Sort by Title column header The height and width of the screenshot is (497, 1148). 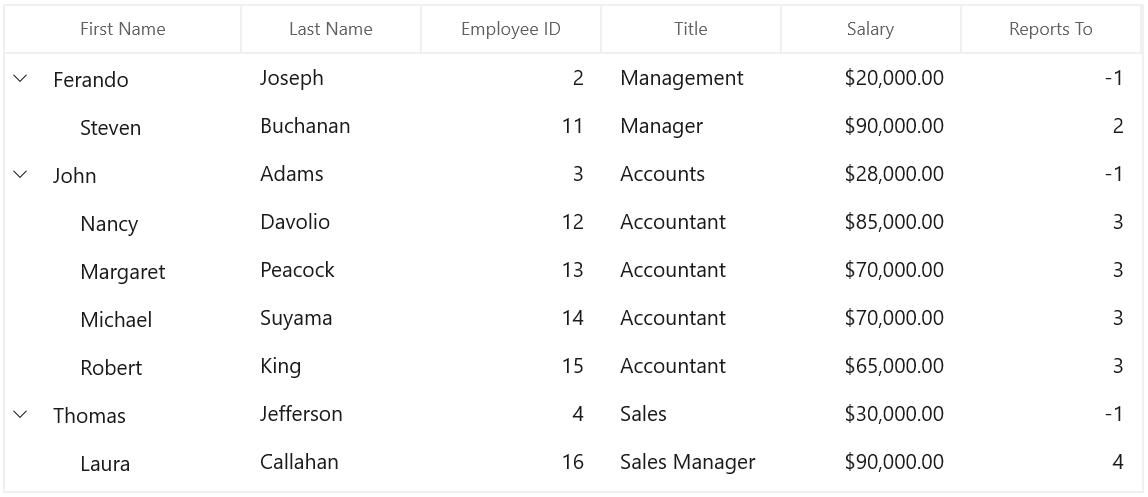point(691,29)
